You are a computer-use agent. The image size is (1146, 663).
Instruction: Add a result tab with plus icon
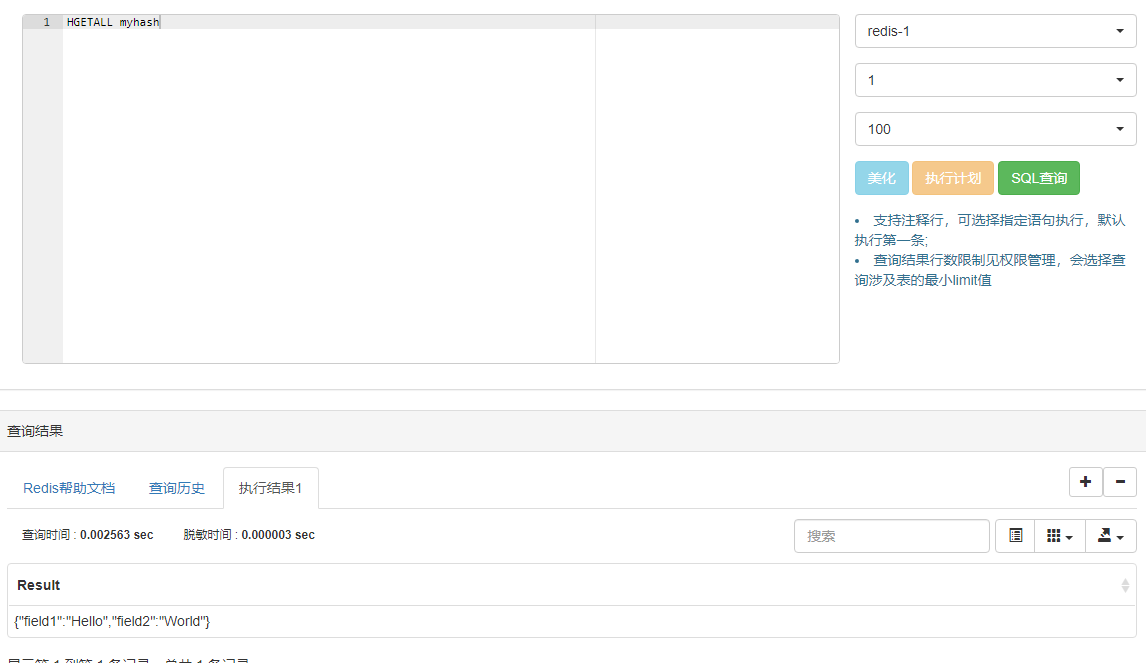pos(1085,482)
